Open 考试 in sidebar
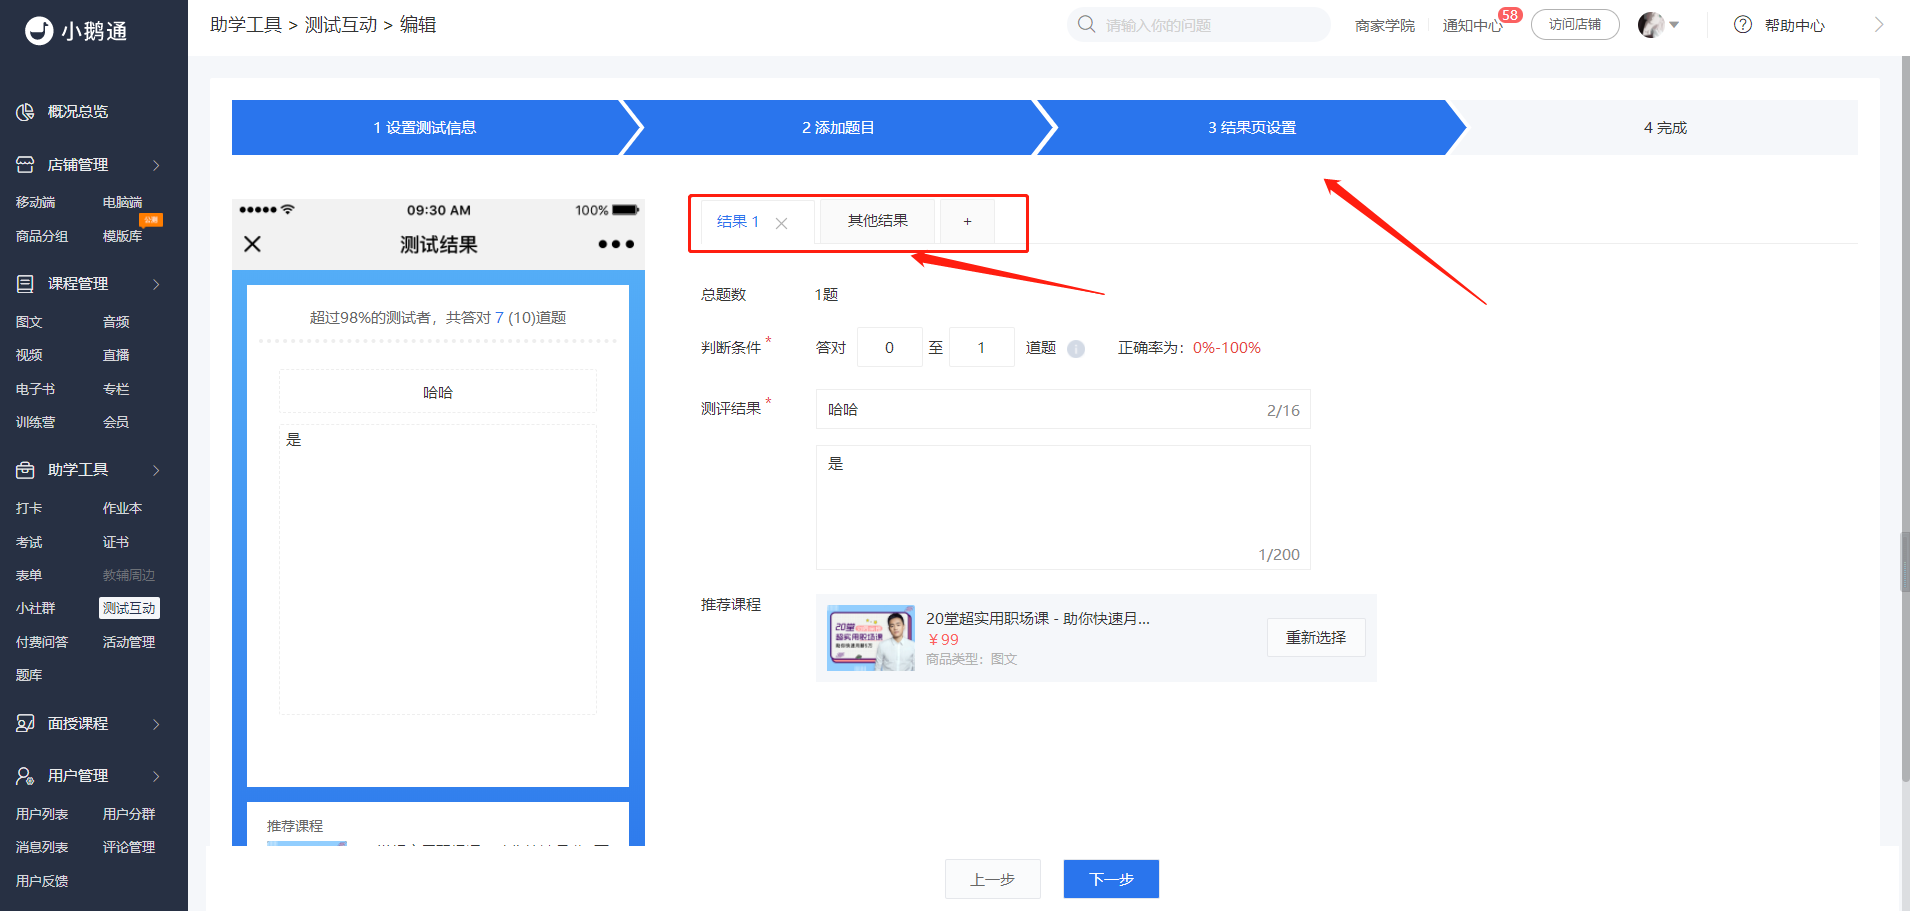Viewport: 1910px width, 911px height. pos(29,542)
